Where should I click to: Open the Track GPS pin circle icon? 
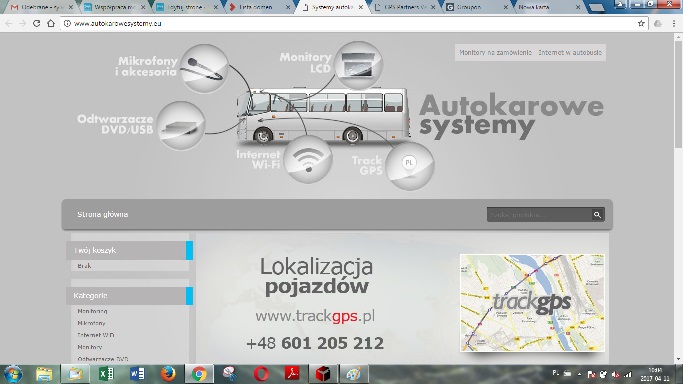(x=409, y=166)
